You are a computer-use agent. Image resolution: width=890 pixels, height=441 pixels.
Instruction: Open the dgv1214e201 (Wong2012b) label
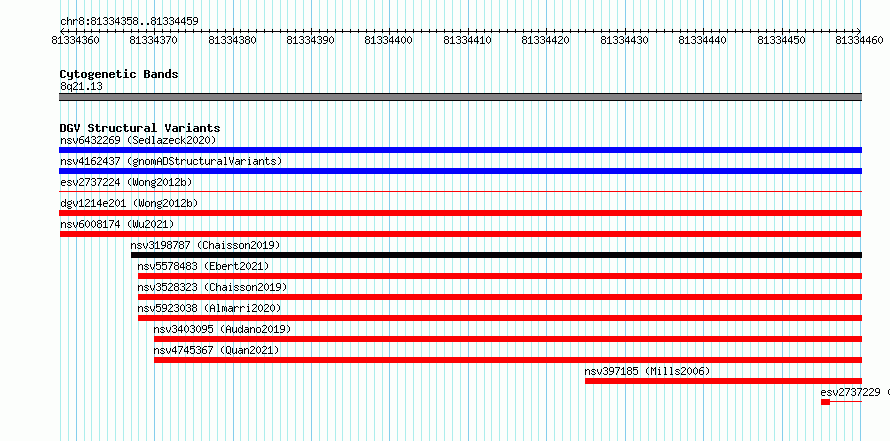pyautogui.click(x=129, y=203)
